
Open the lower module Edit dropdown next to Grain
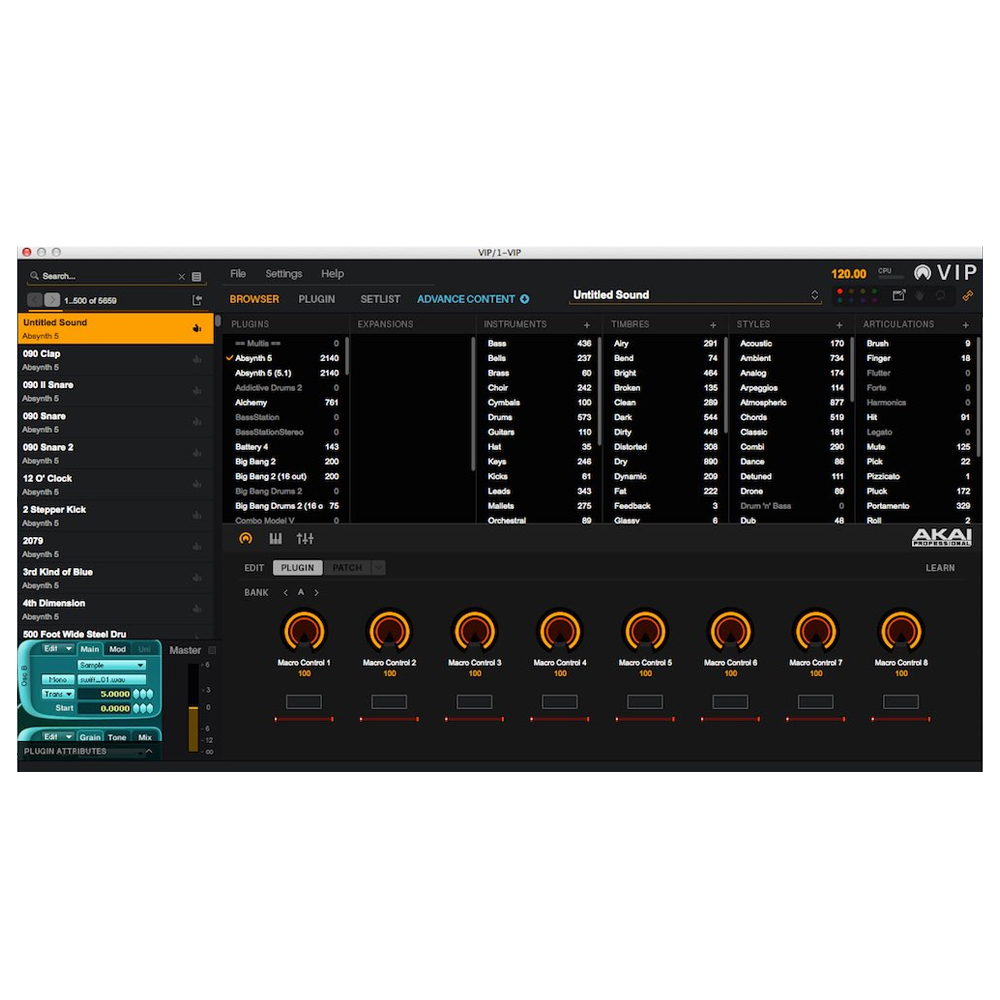(x=57, y=737)
